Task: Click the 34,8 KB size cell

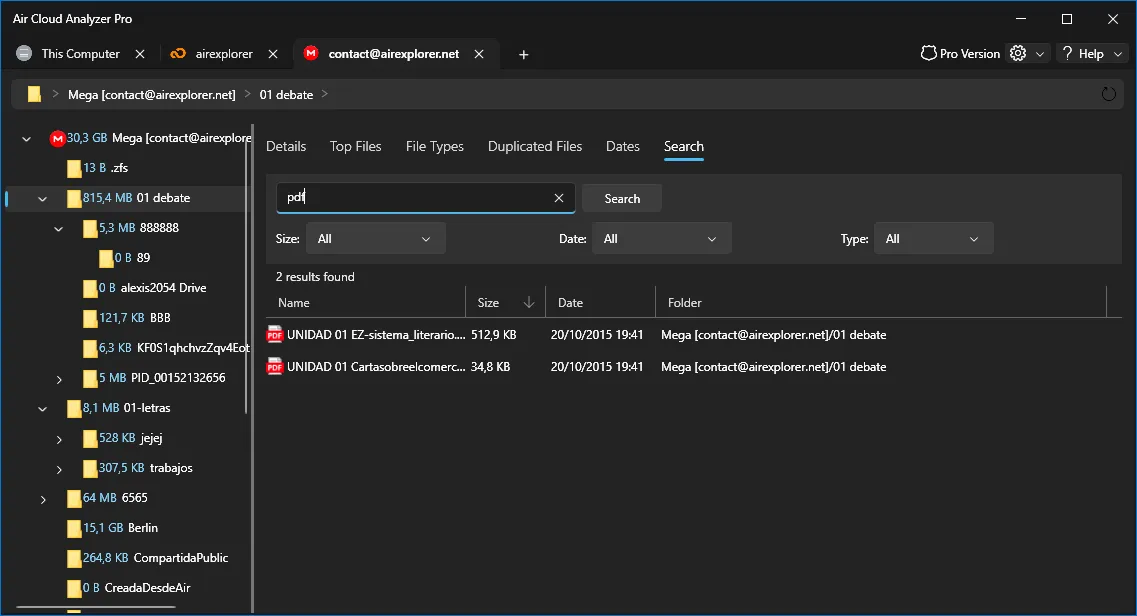Action: coord(490,367)
